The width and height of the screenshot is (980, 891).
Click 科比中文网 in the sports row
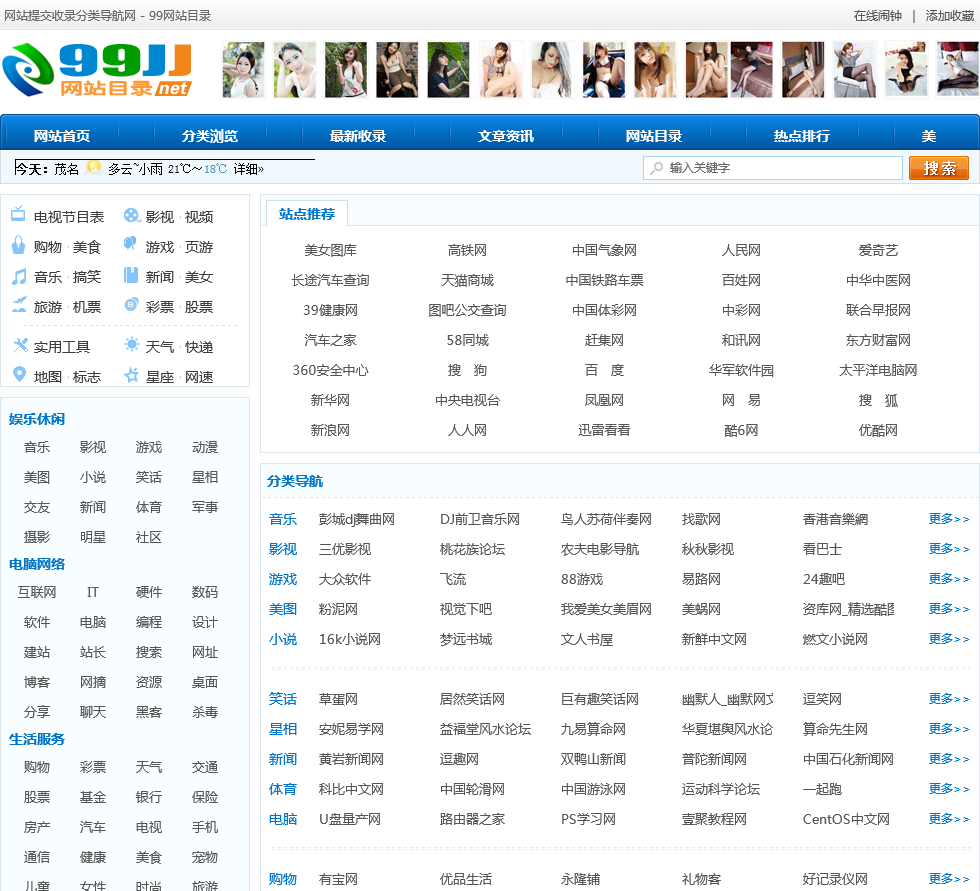coord(351,789)
